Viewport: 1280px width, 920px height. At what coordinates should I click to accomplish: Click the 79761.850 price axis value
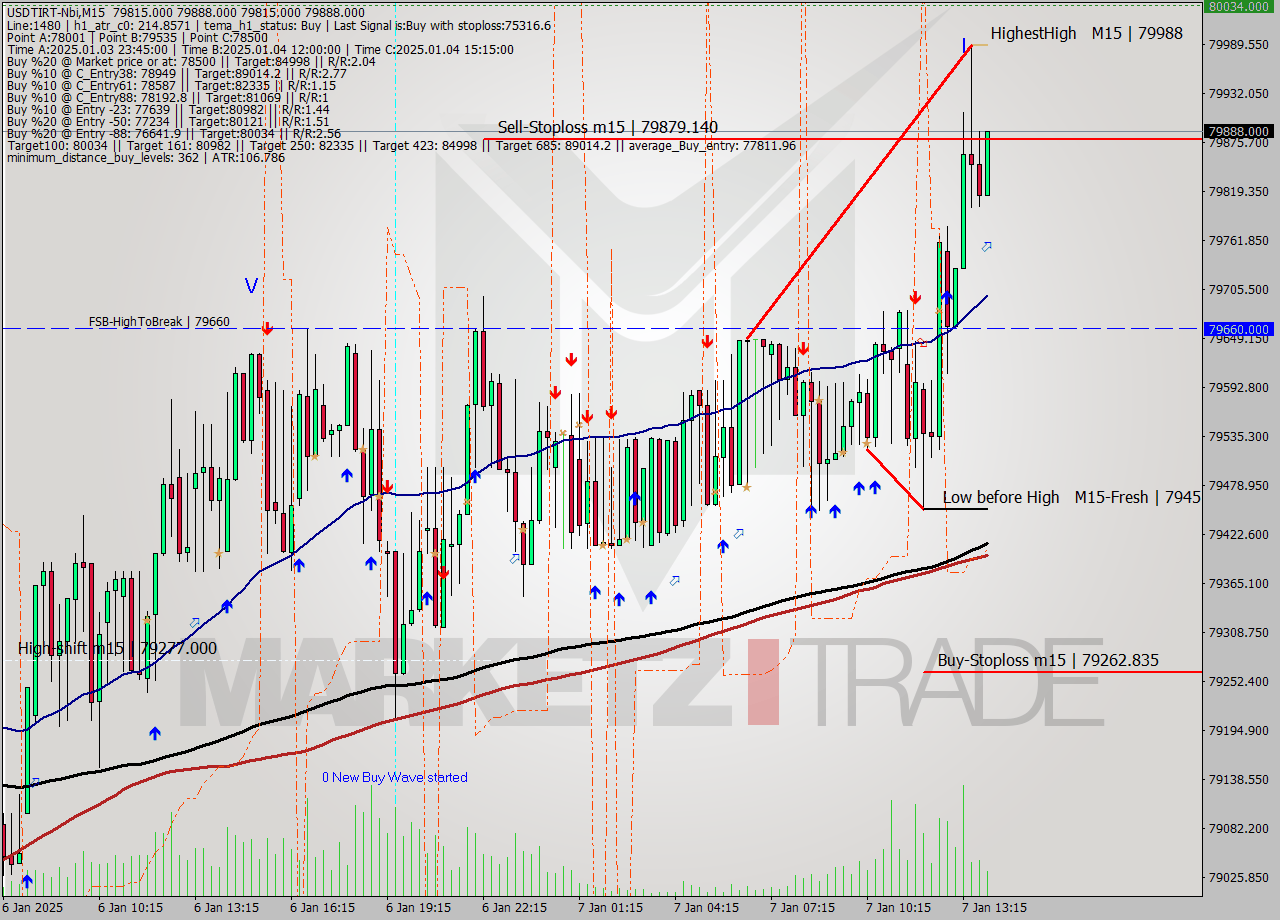1240,240
